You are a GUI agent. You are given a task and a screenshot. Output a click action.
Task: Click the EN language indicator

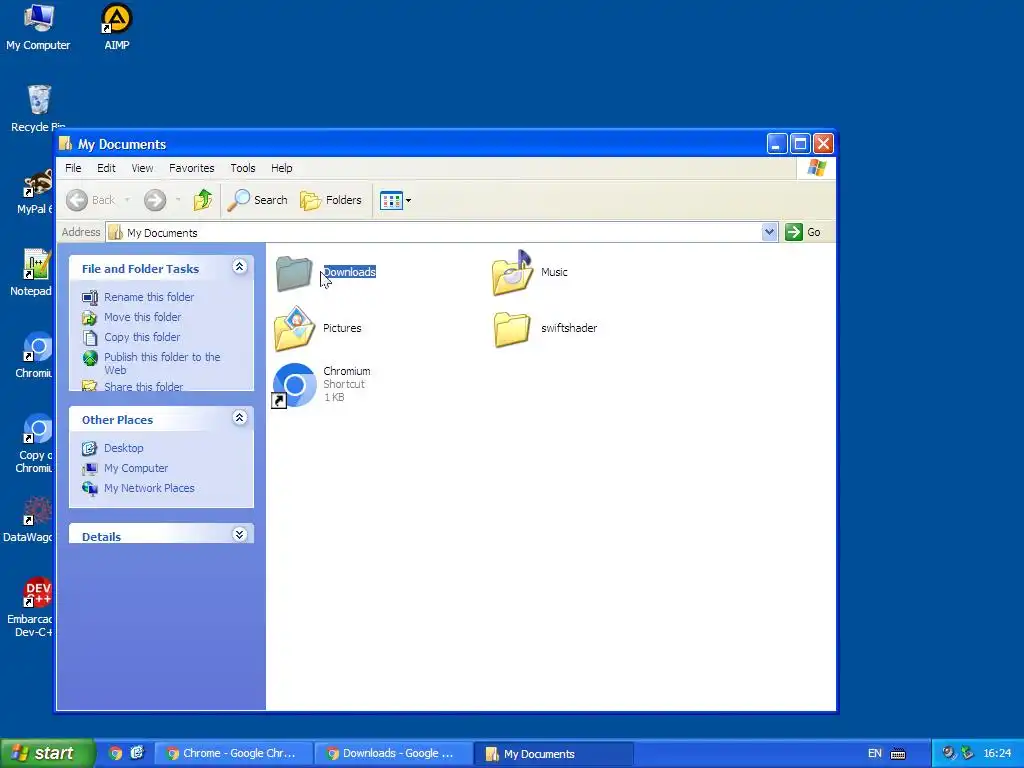point(874,754)
